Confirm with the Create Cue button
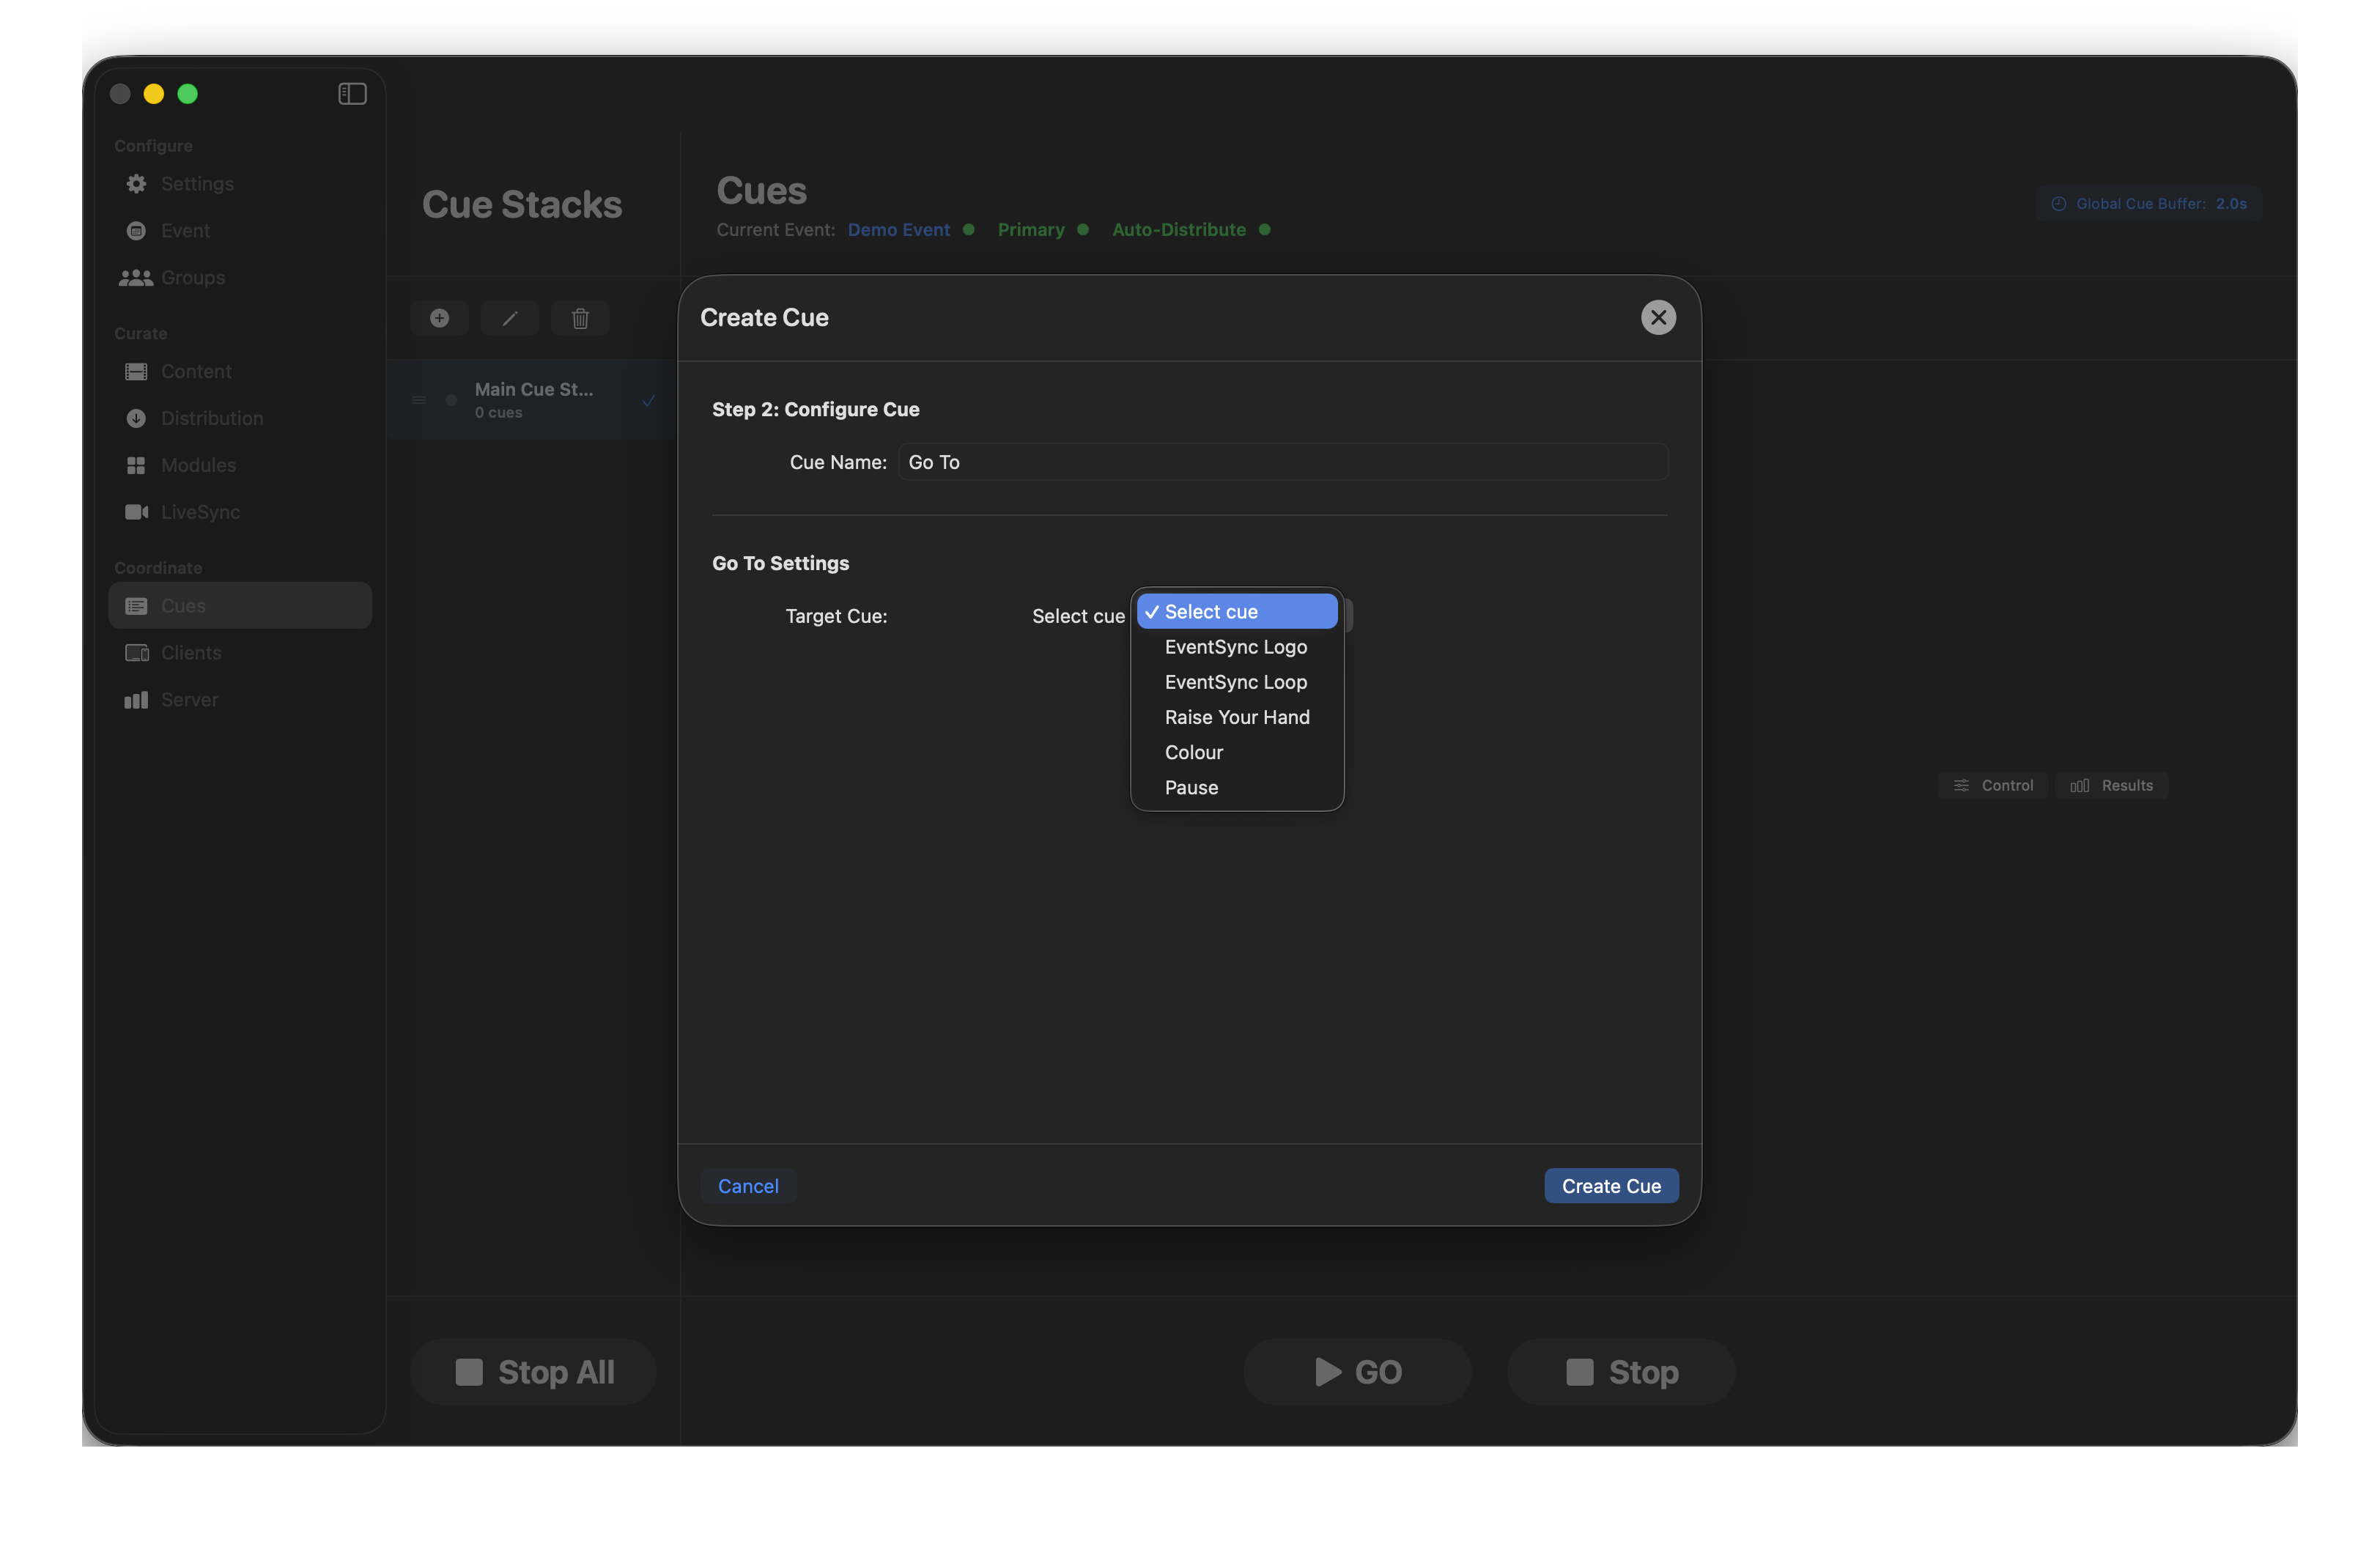Screen dimensions: 2380x1555 (x=1611, y=1186)
